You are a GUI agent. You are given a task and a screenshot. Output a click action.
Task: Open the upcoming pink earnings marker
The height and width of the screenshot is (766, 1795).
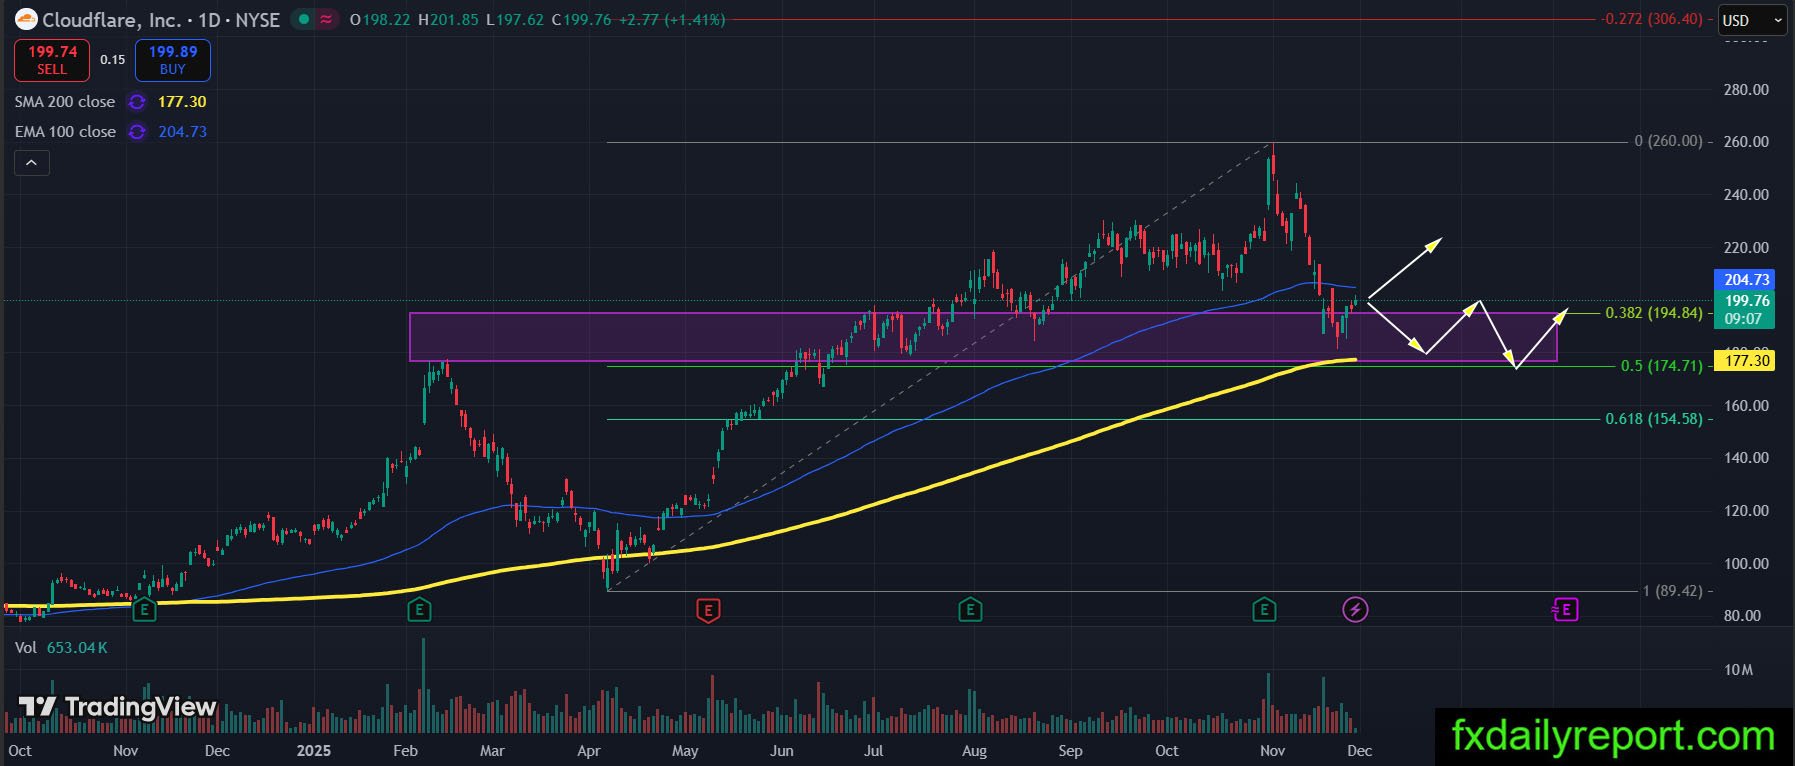pos(1565,609)
